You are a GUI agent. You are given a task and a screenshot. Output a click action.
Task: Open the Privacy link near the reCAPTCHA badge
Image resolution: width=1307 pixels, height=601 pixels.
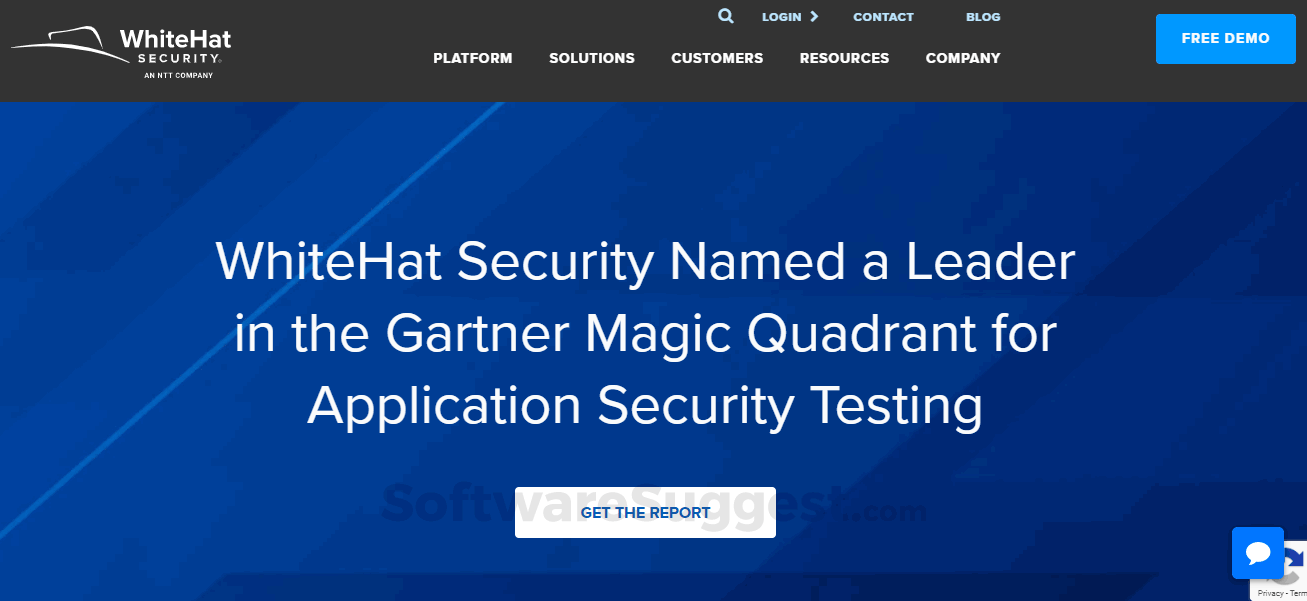[x=1269, y=592]
